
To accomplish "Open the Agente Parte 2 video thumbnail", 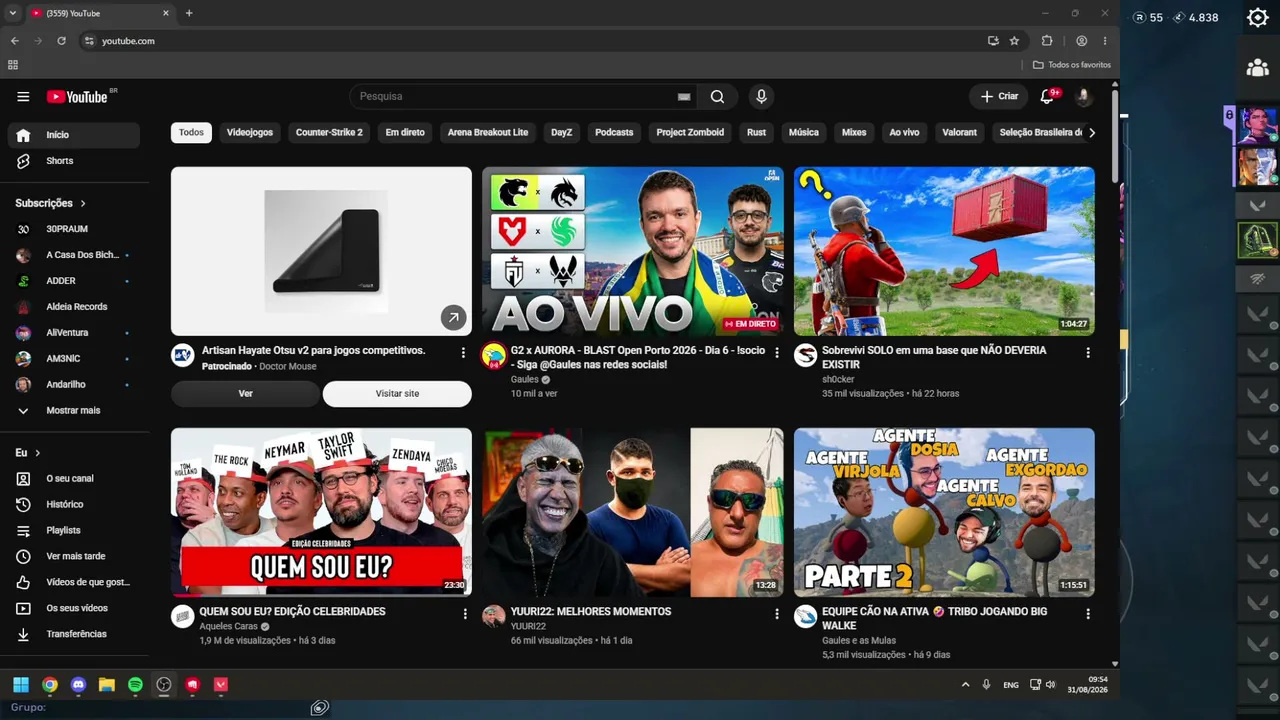I will 944,512.
